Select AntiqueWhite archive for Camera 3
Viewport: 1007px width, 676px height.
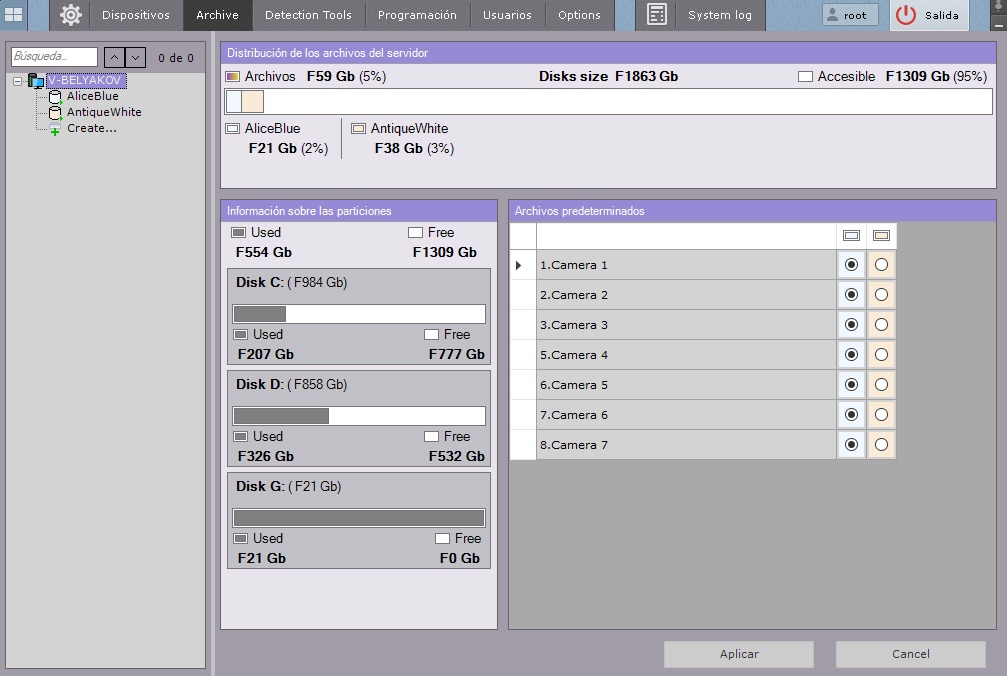881,325
